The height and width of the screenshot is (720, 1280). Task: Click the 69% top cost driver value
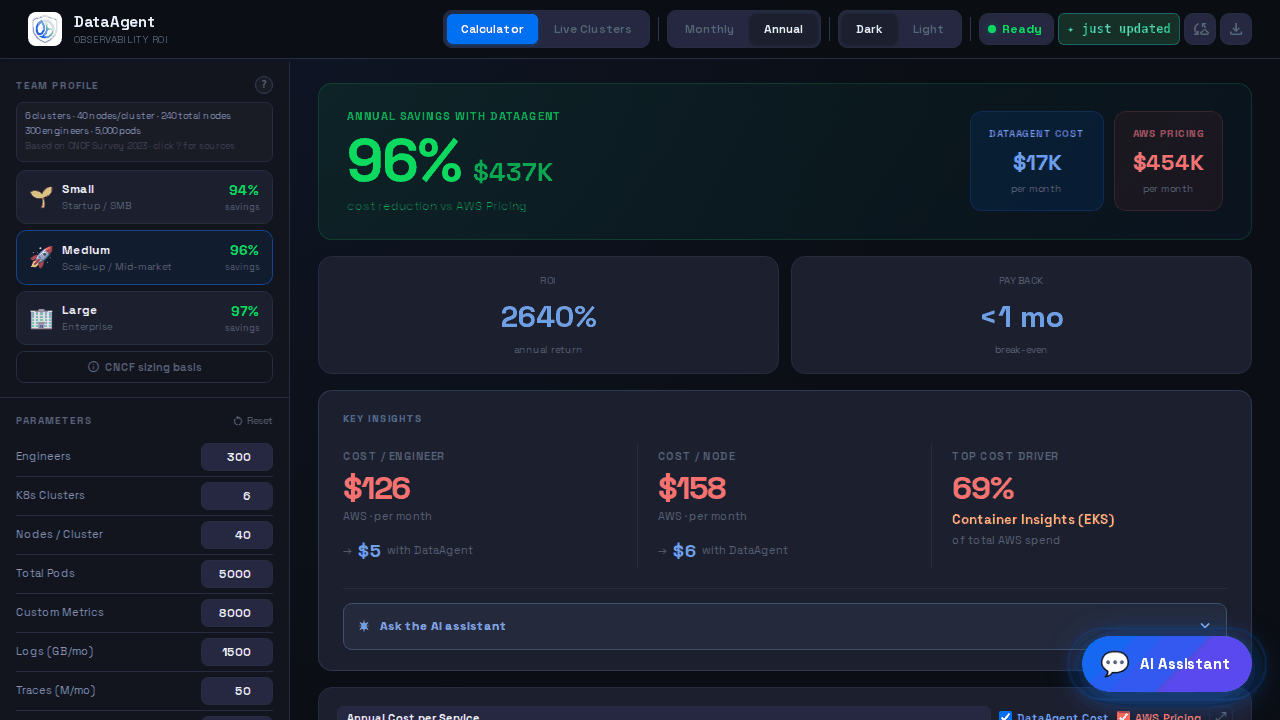point(983,488)
